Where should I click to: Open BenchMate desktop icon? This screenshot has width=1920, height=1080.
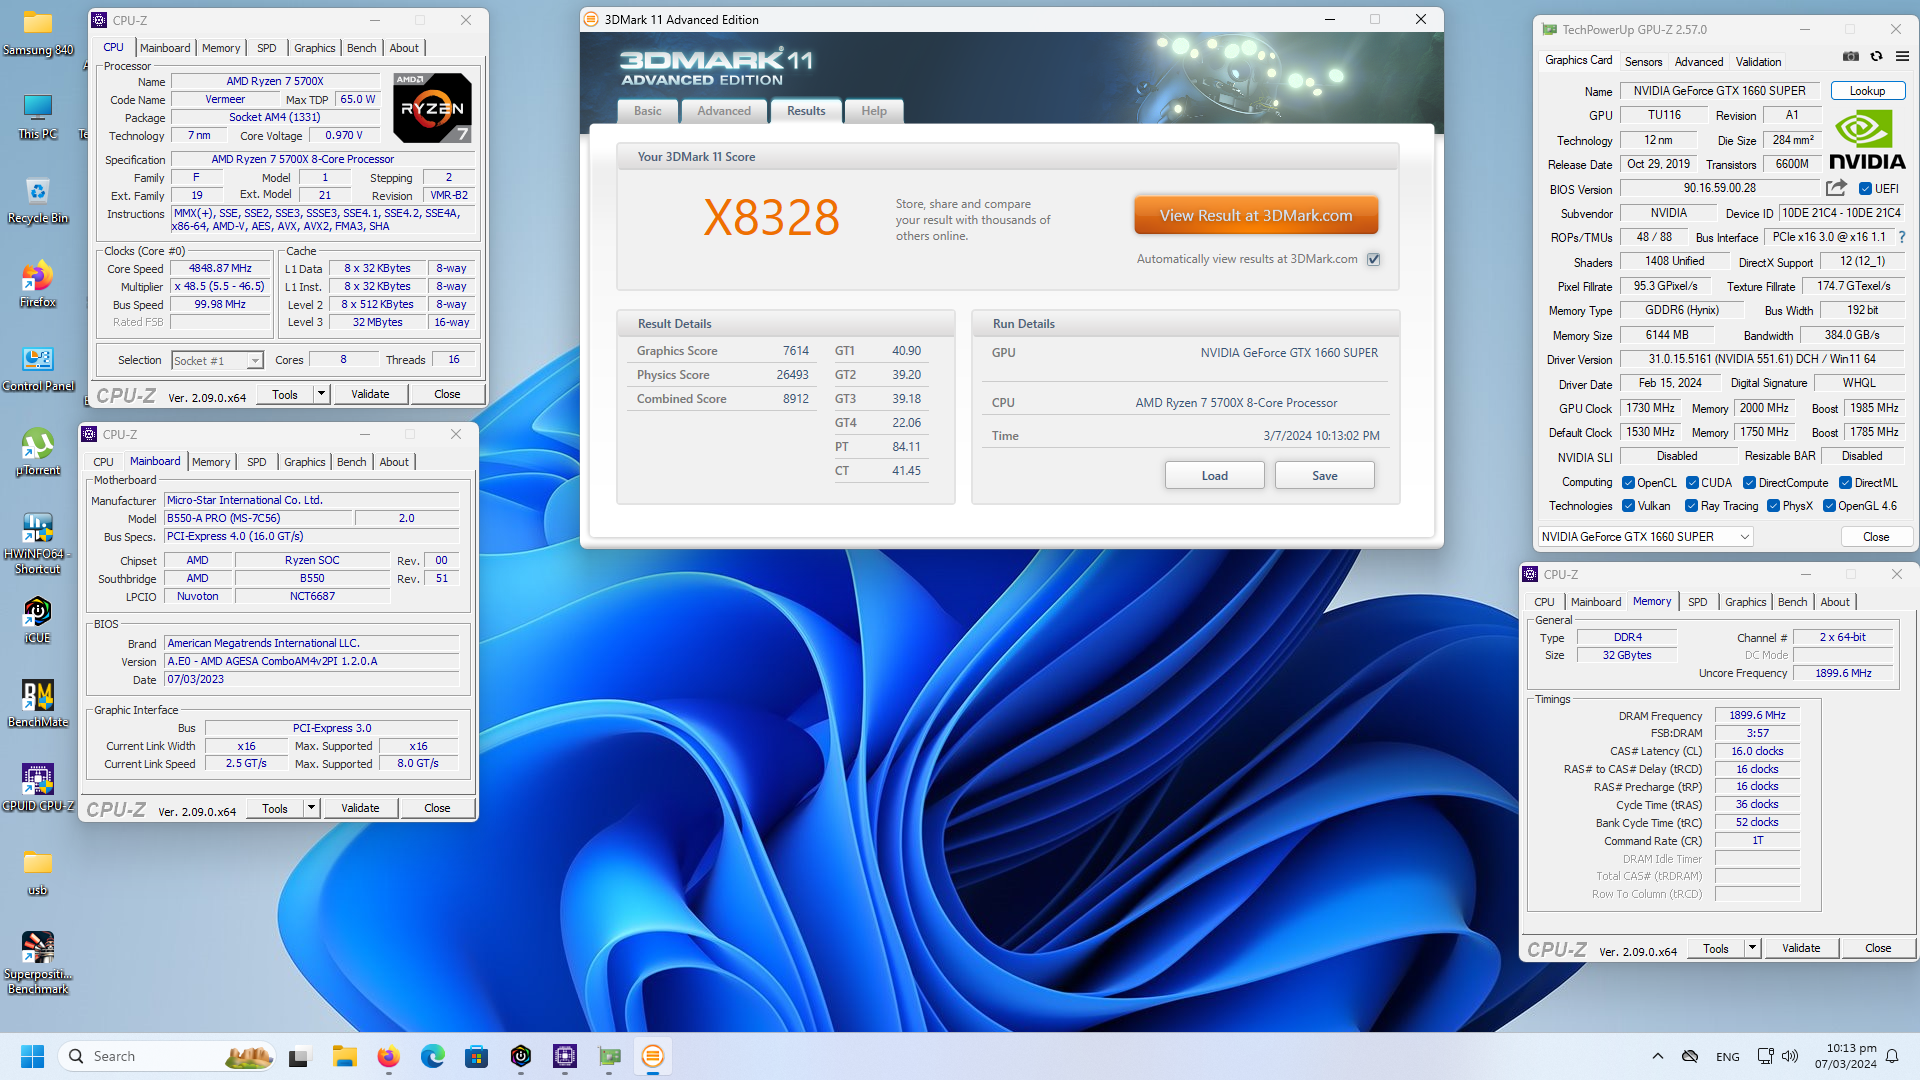38,705
